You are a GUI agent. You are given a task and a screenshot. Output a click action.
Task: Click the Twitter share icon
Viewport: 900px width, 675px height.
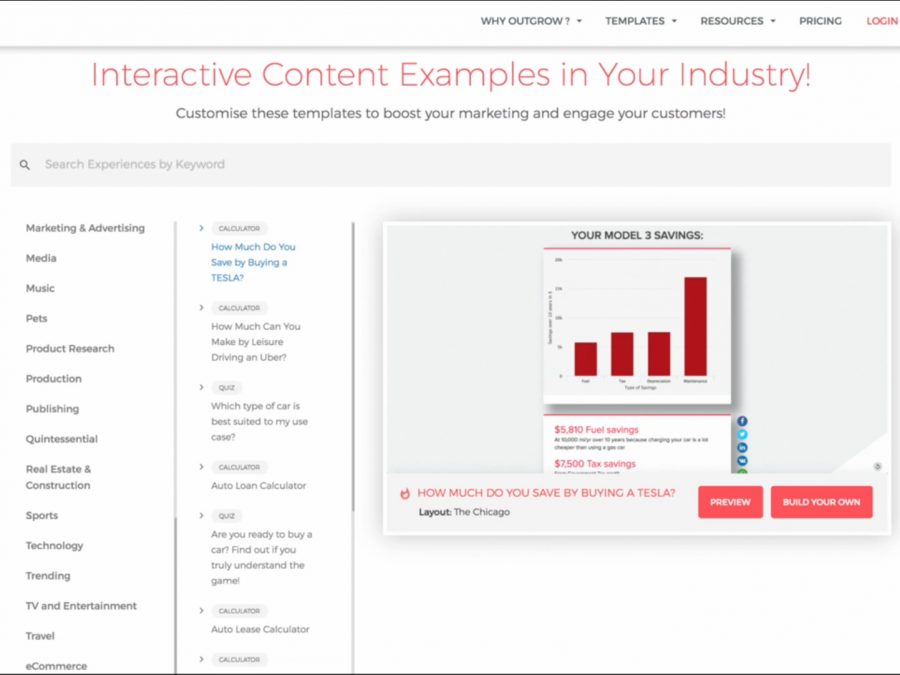coord(743,435)
